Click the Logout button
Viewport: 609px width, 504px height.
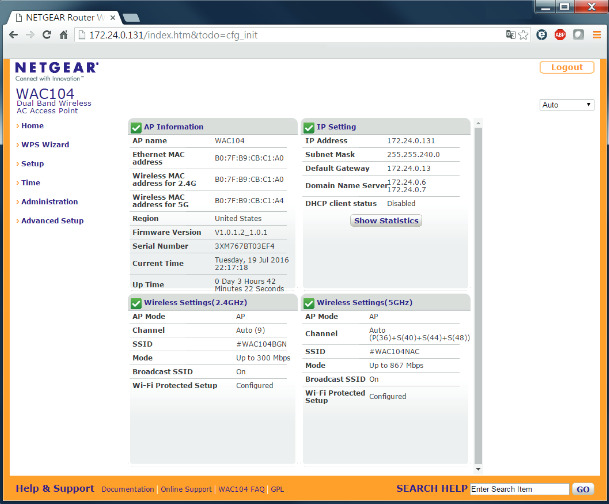coord(567,67)
